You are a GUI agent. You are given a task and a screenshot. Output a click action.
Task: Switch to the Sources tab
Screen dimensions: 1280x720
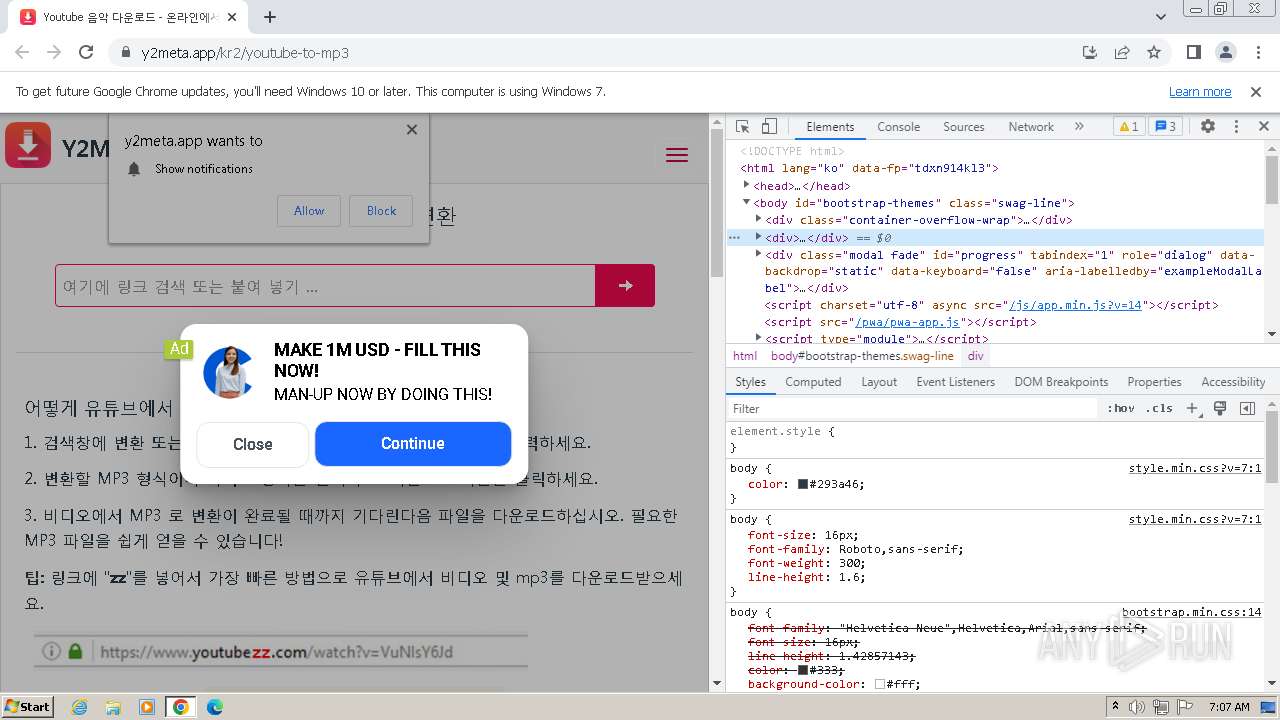coord(964,127)
